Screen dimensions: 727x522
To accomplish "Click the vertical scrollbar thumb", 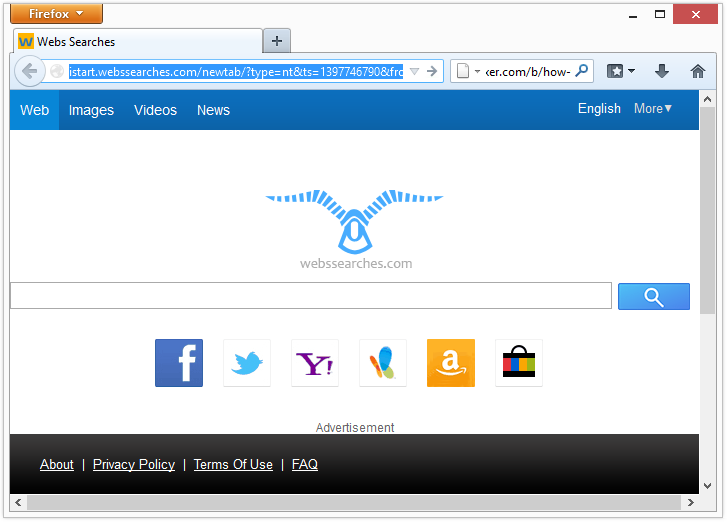I will point(708,211).
